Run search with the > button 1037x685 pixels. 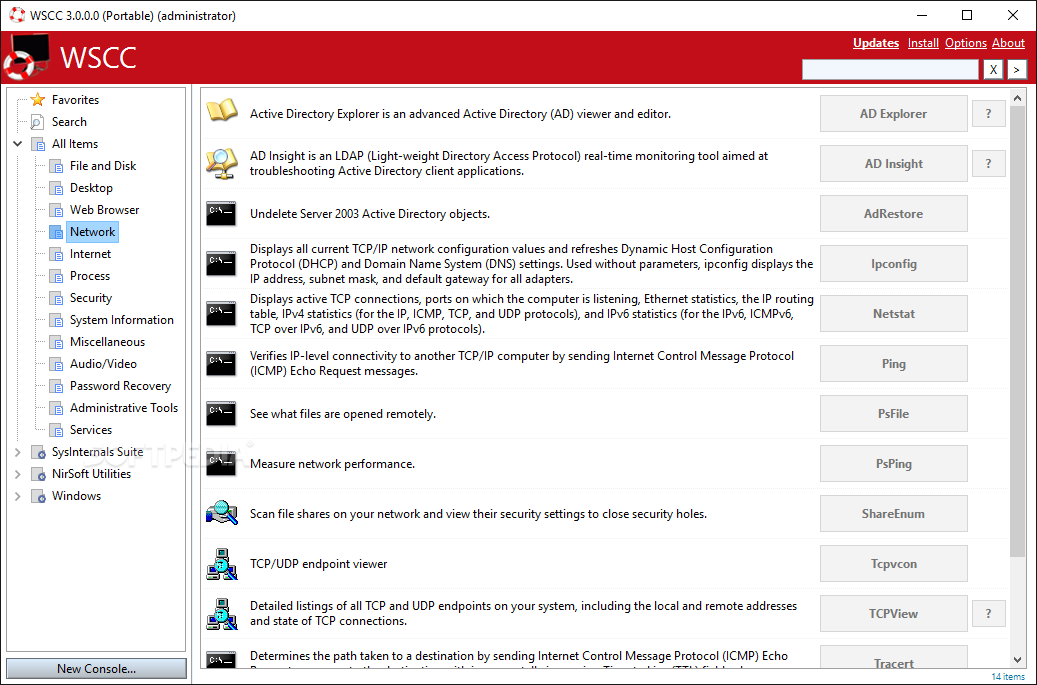[1016, 69]
